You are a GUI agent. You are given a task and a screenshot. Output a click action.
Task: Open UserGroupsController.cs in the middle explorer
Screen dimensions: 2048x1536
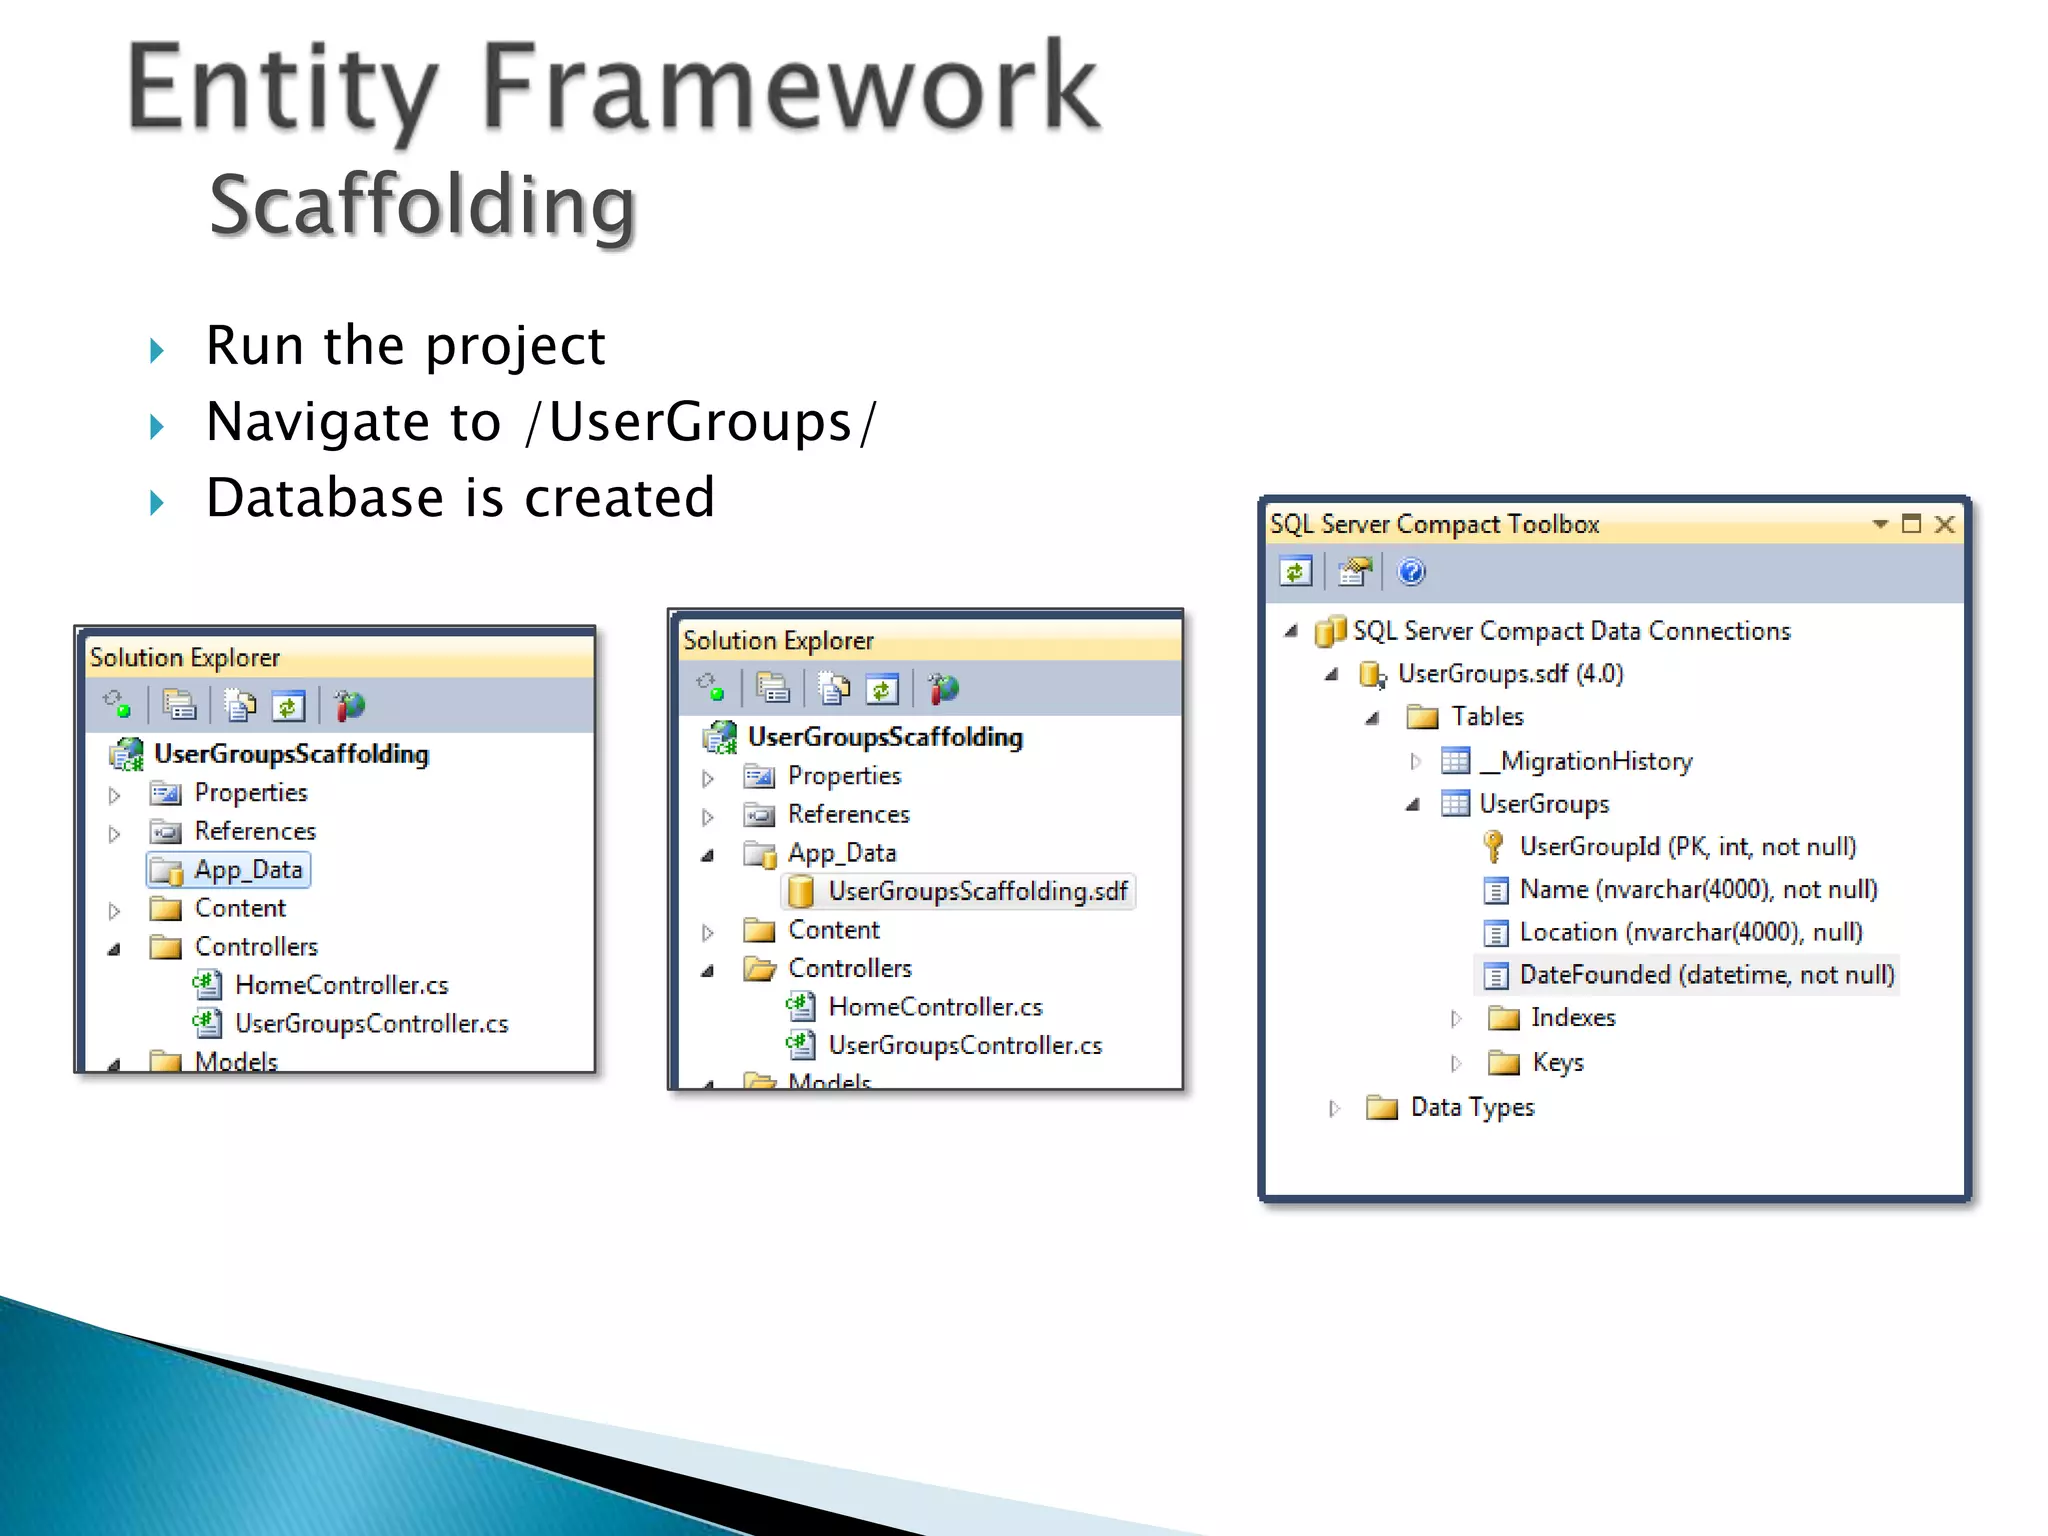click(964, 1045)
